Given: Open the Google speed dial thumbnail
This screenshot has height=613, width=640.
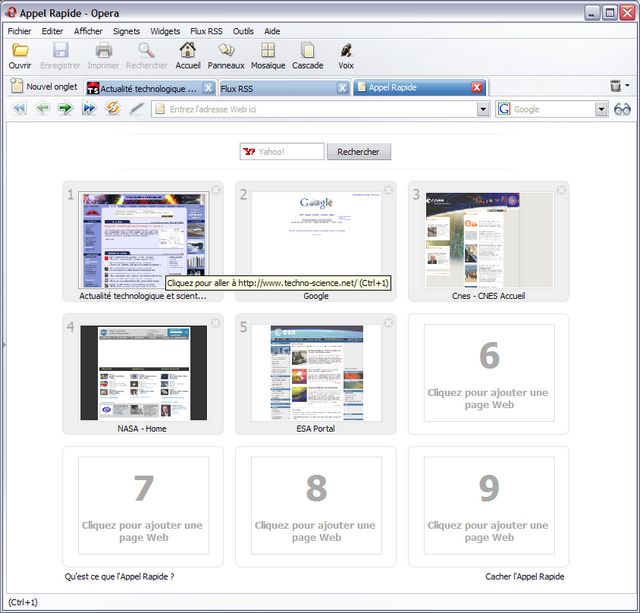Looking at the screenshot, I should [316, 240].
